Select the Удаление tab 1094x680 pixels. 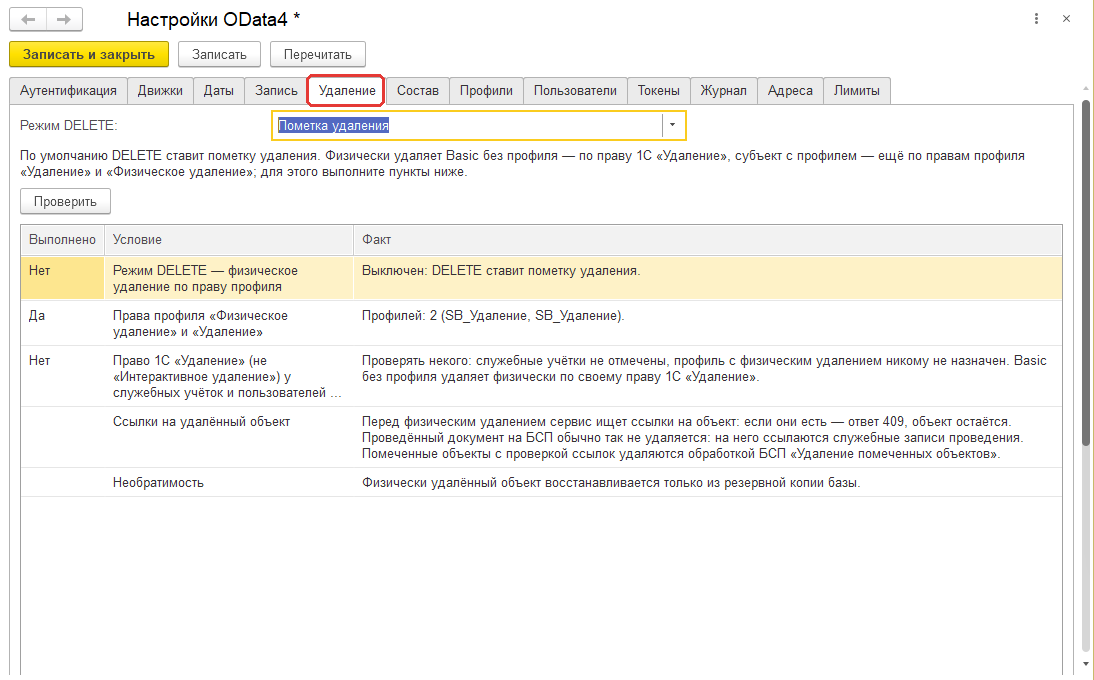[x=347, y=91]
